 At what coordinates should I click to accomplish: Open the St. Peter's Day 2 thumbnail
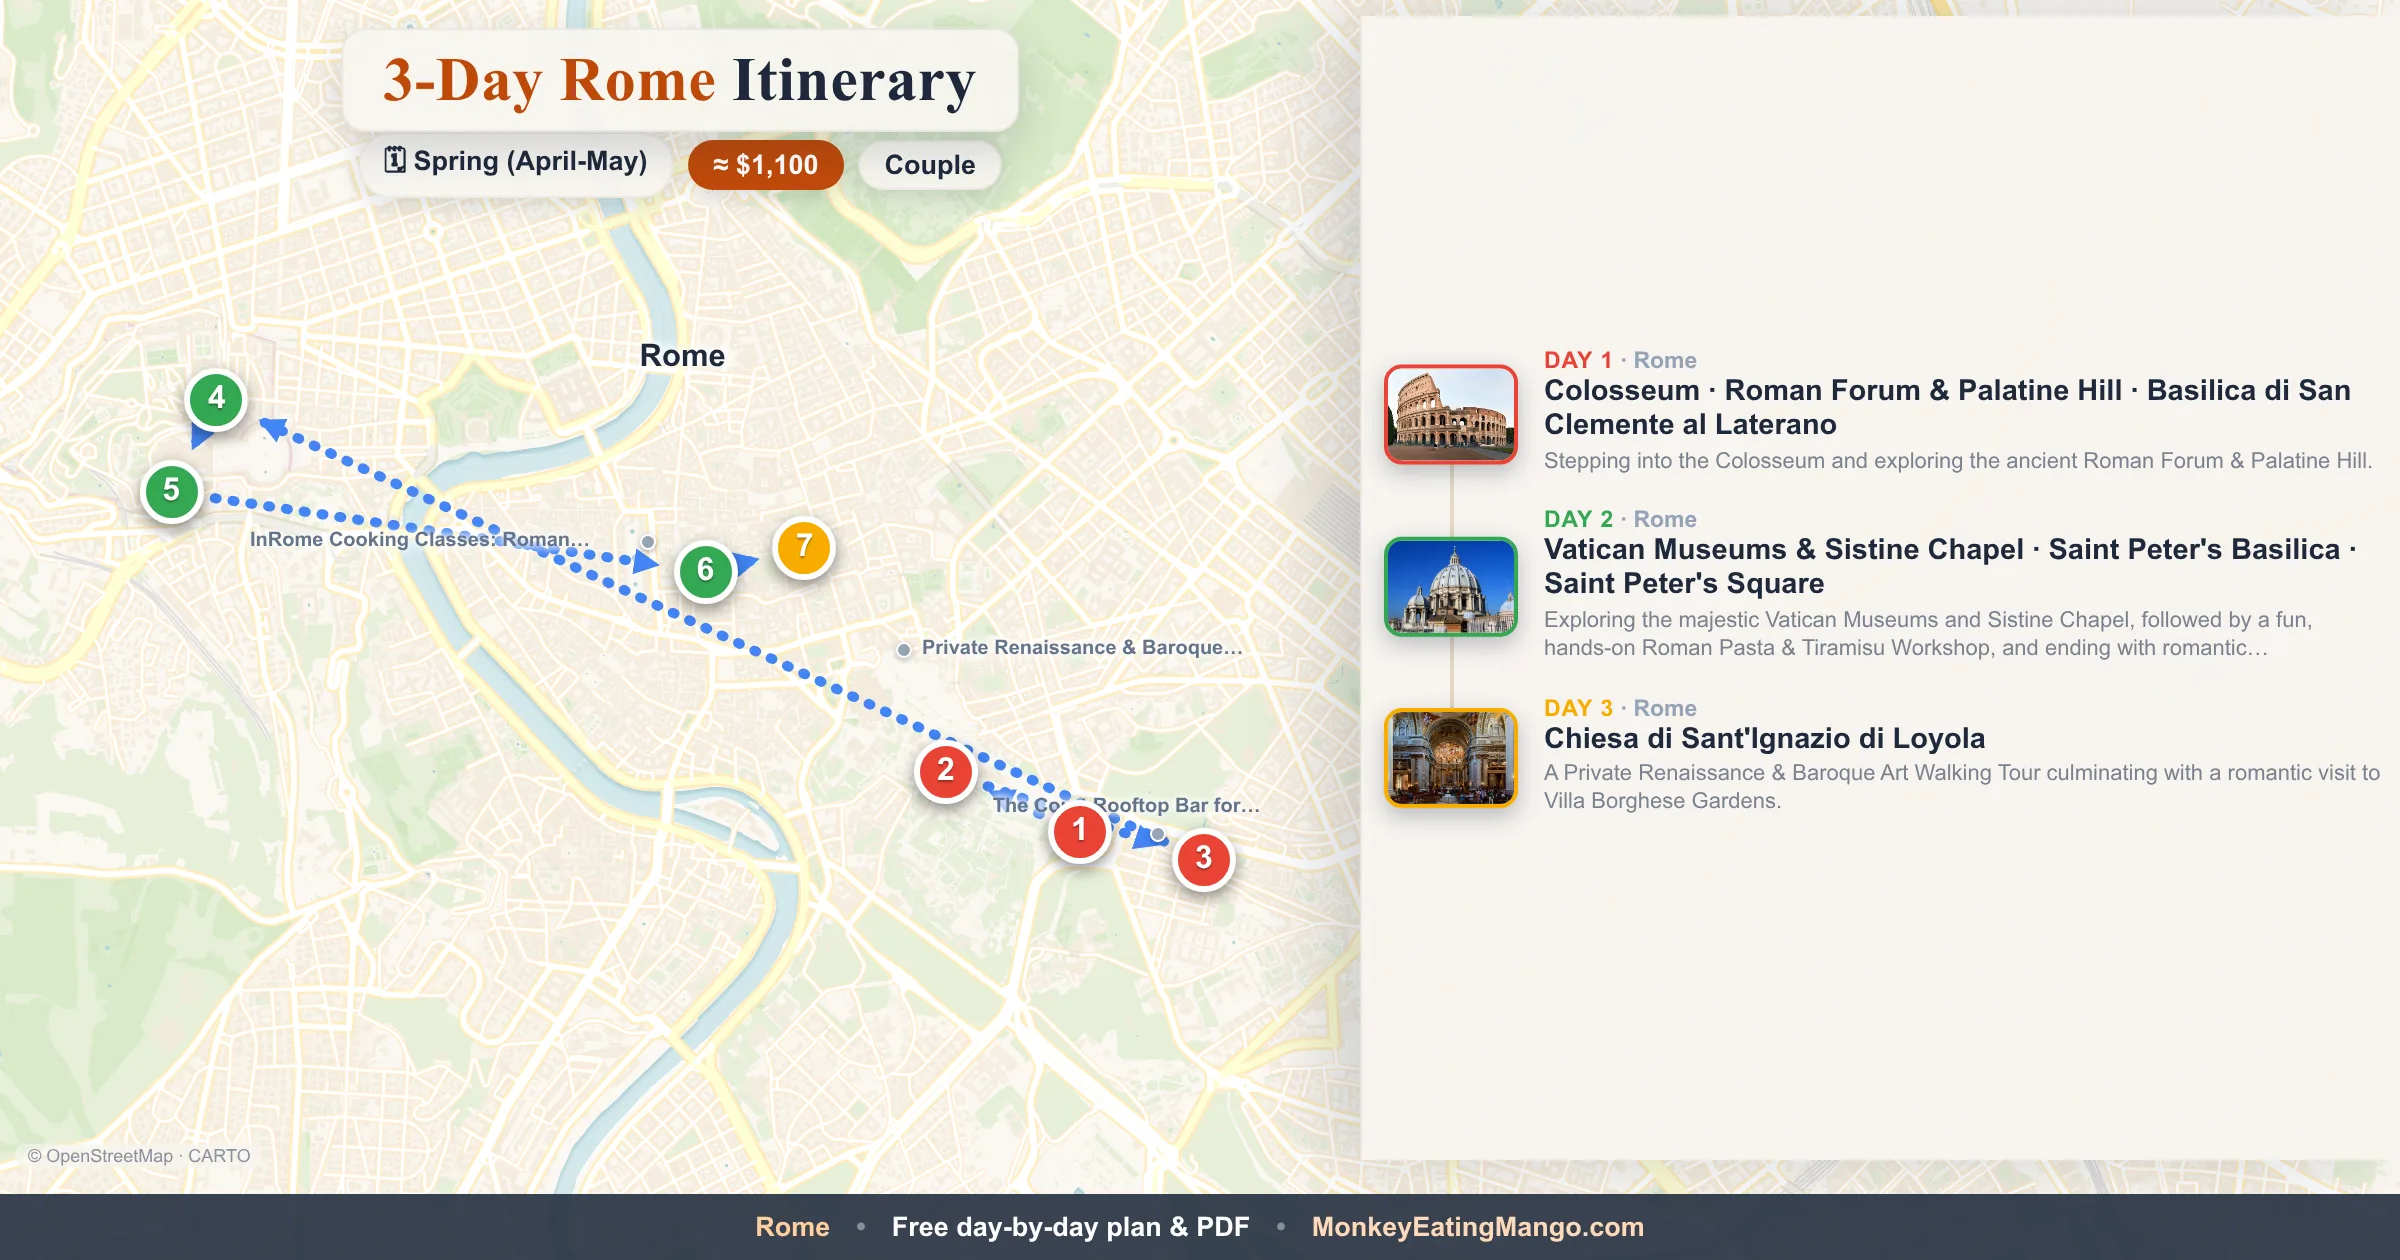[x=1451, y=586]
